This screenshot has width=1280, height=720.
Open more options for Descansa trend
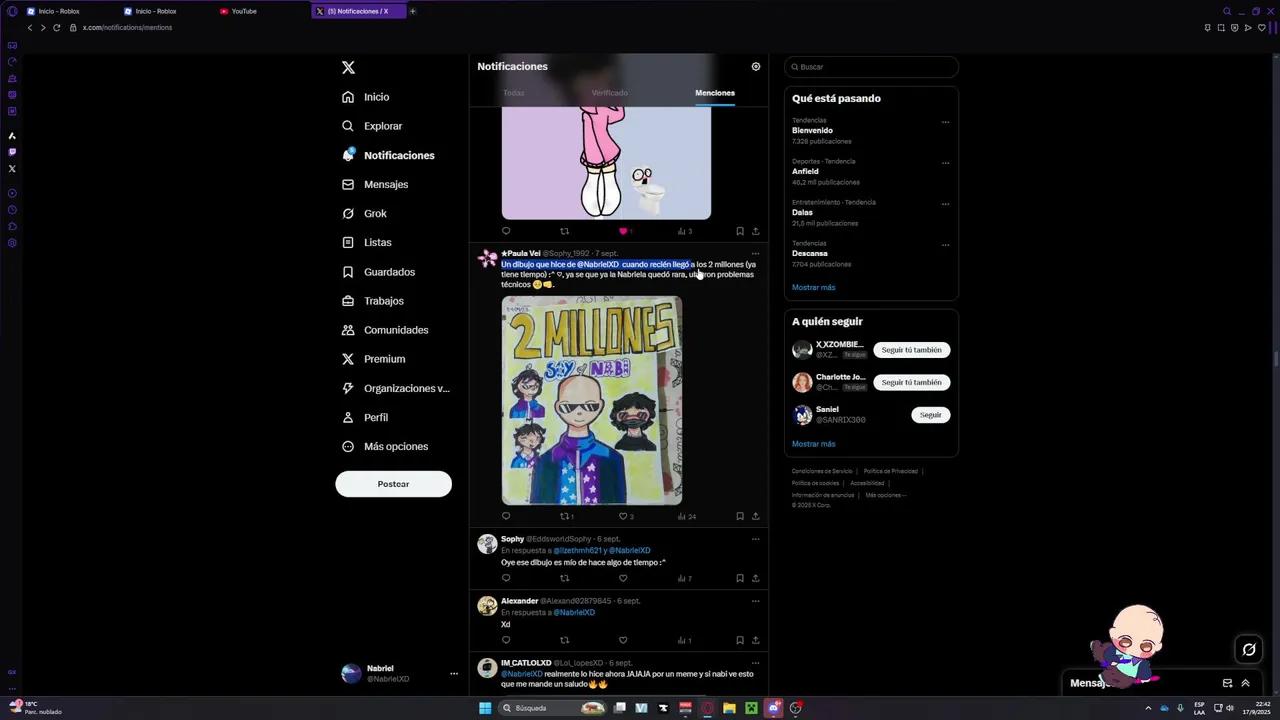(x=945, y=245)
